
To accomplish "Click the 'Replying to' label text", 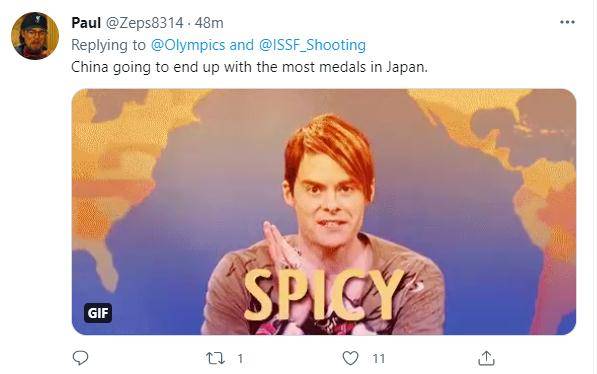I will coord(109,45).
